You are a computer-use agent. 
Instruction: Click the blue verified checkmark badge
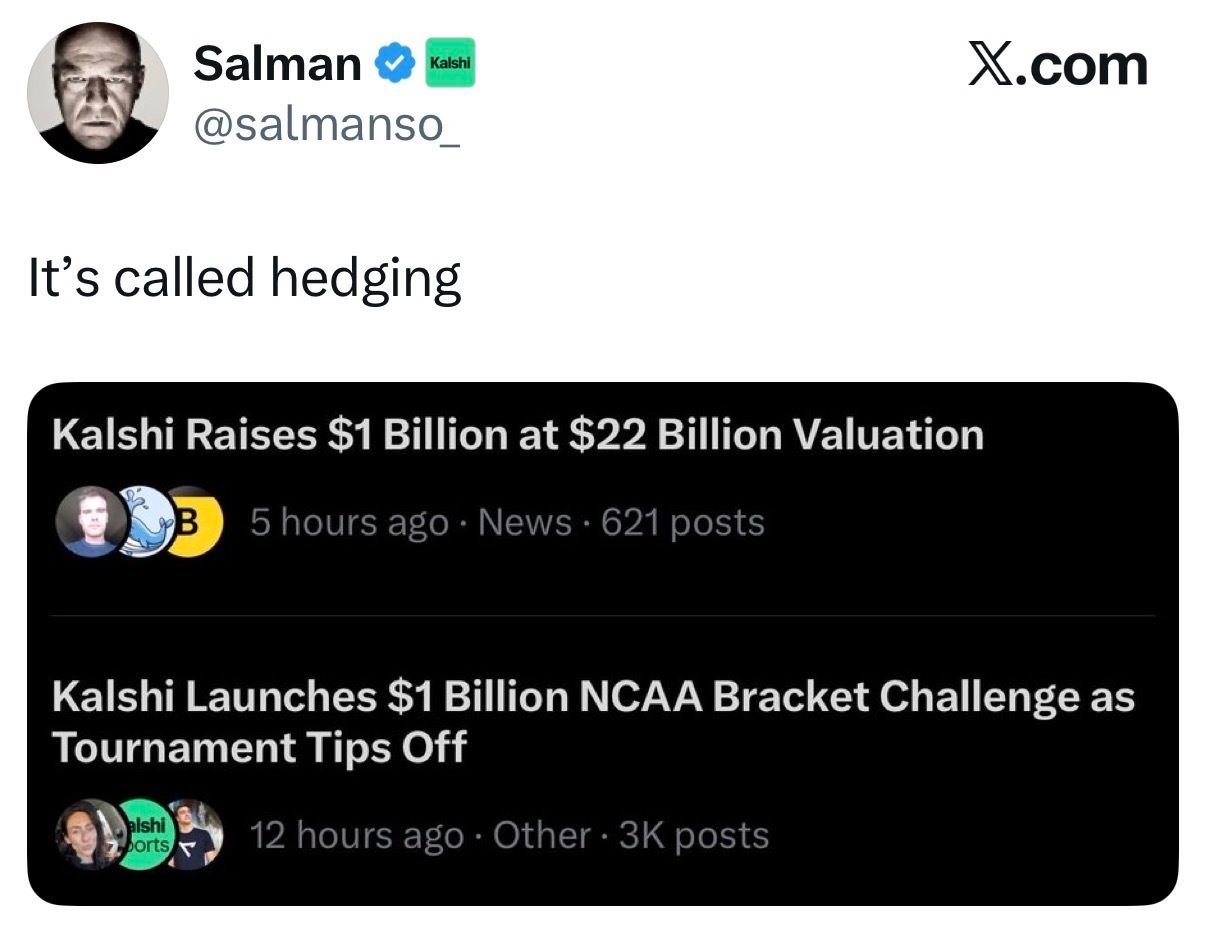click(394, 65)
